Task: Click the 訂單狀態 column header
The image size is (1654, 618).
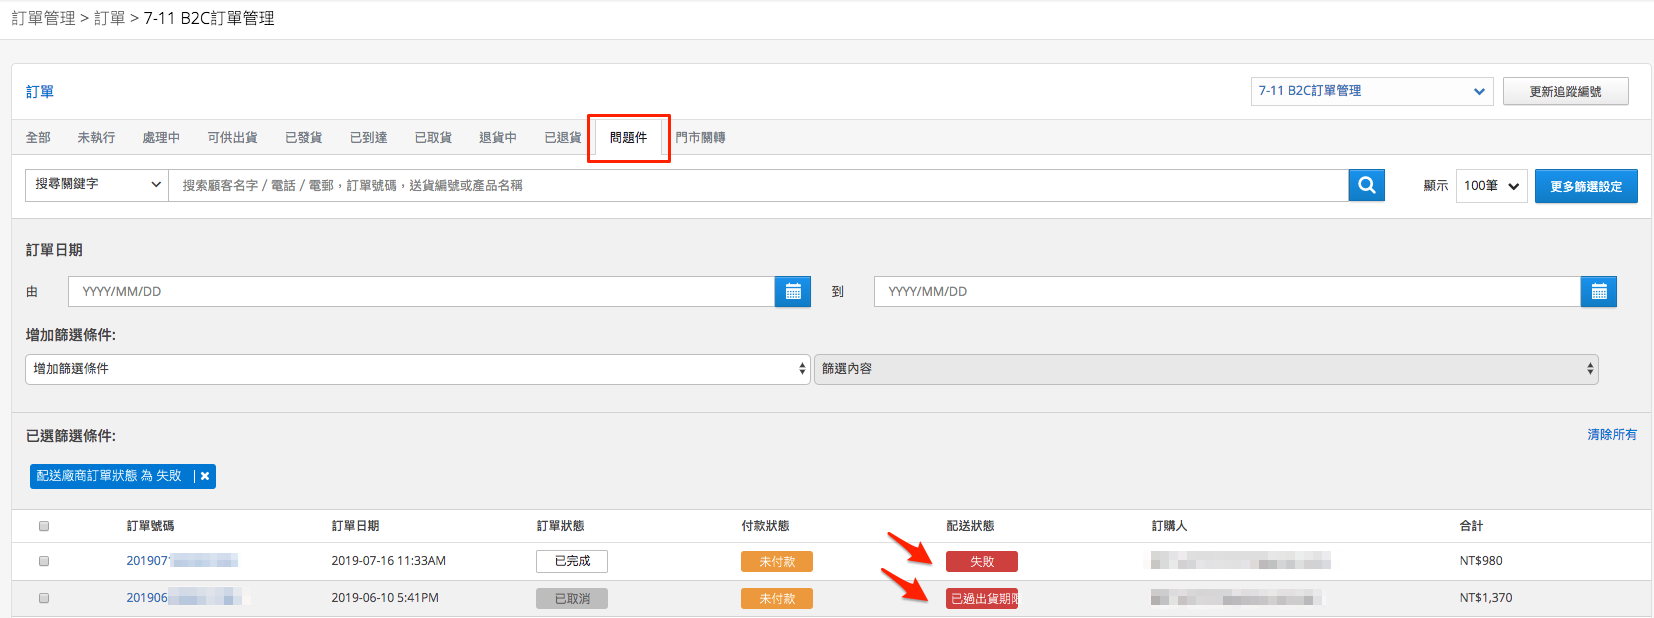Action: click(560, 526)
